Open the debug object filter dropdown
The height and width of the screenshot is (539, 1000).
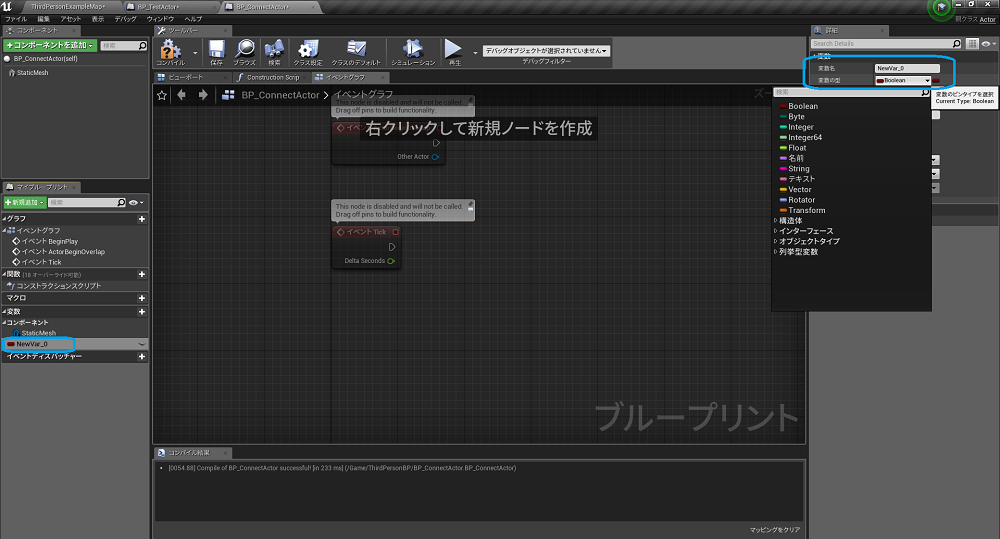[546, 50]
